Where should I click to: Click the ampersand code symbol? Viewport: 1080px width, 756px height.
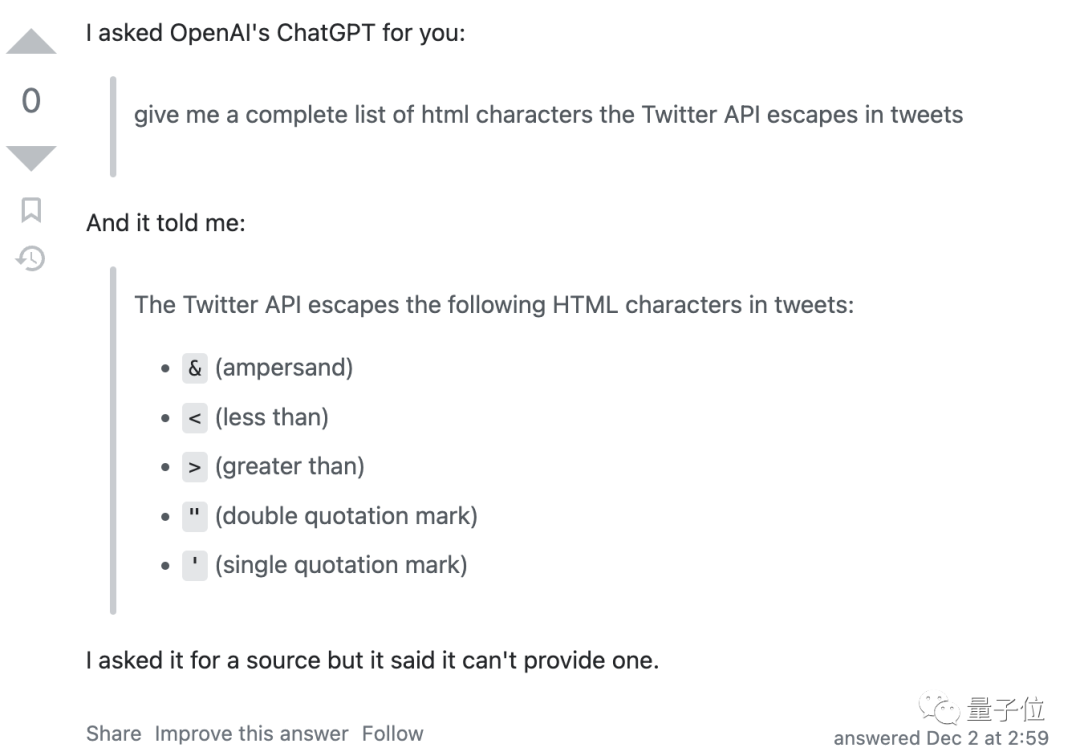point(195,368)
